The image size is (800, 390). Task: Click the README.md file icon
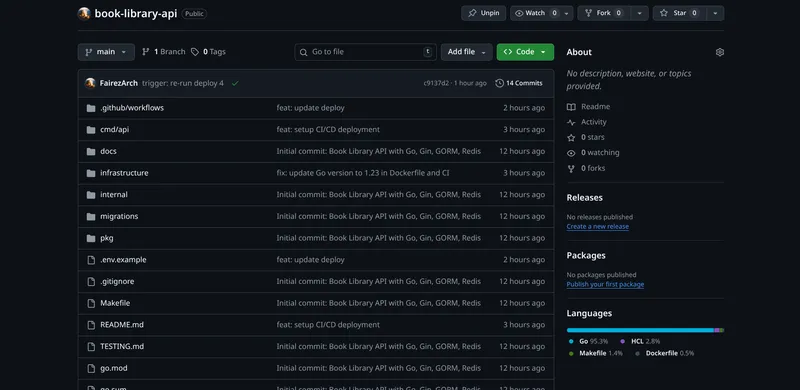[91, 325]
